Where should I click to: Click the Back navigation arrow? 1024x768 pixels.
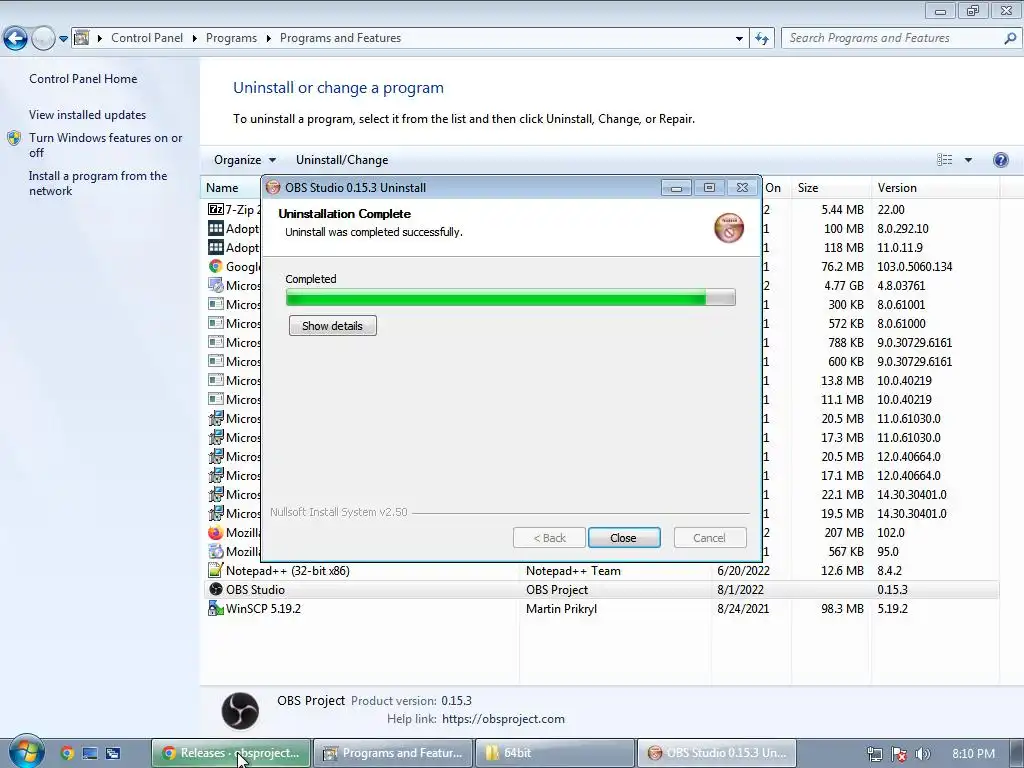[x=15, y=39]
